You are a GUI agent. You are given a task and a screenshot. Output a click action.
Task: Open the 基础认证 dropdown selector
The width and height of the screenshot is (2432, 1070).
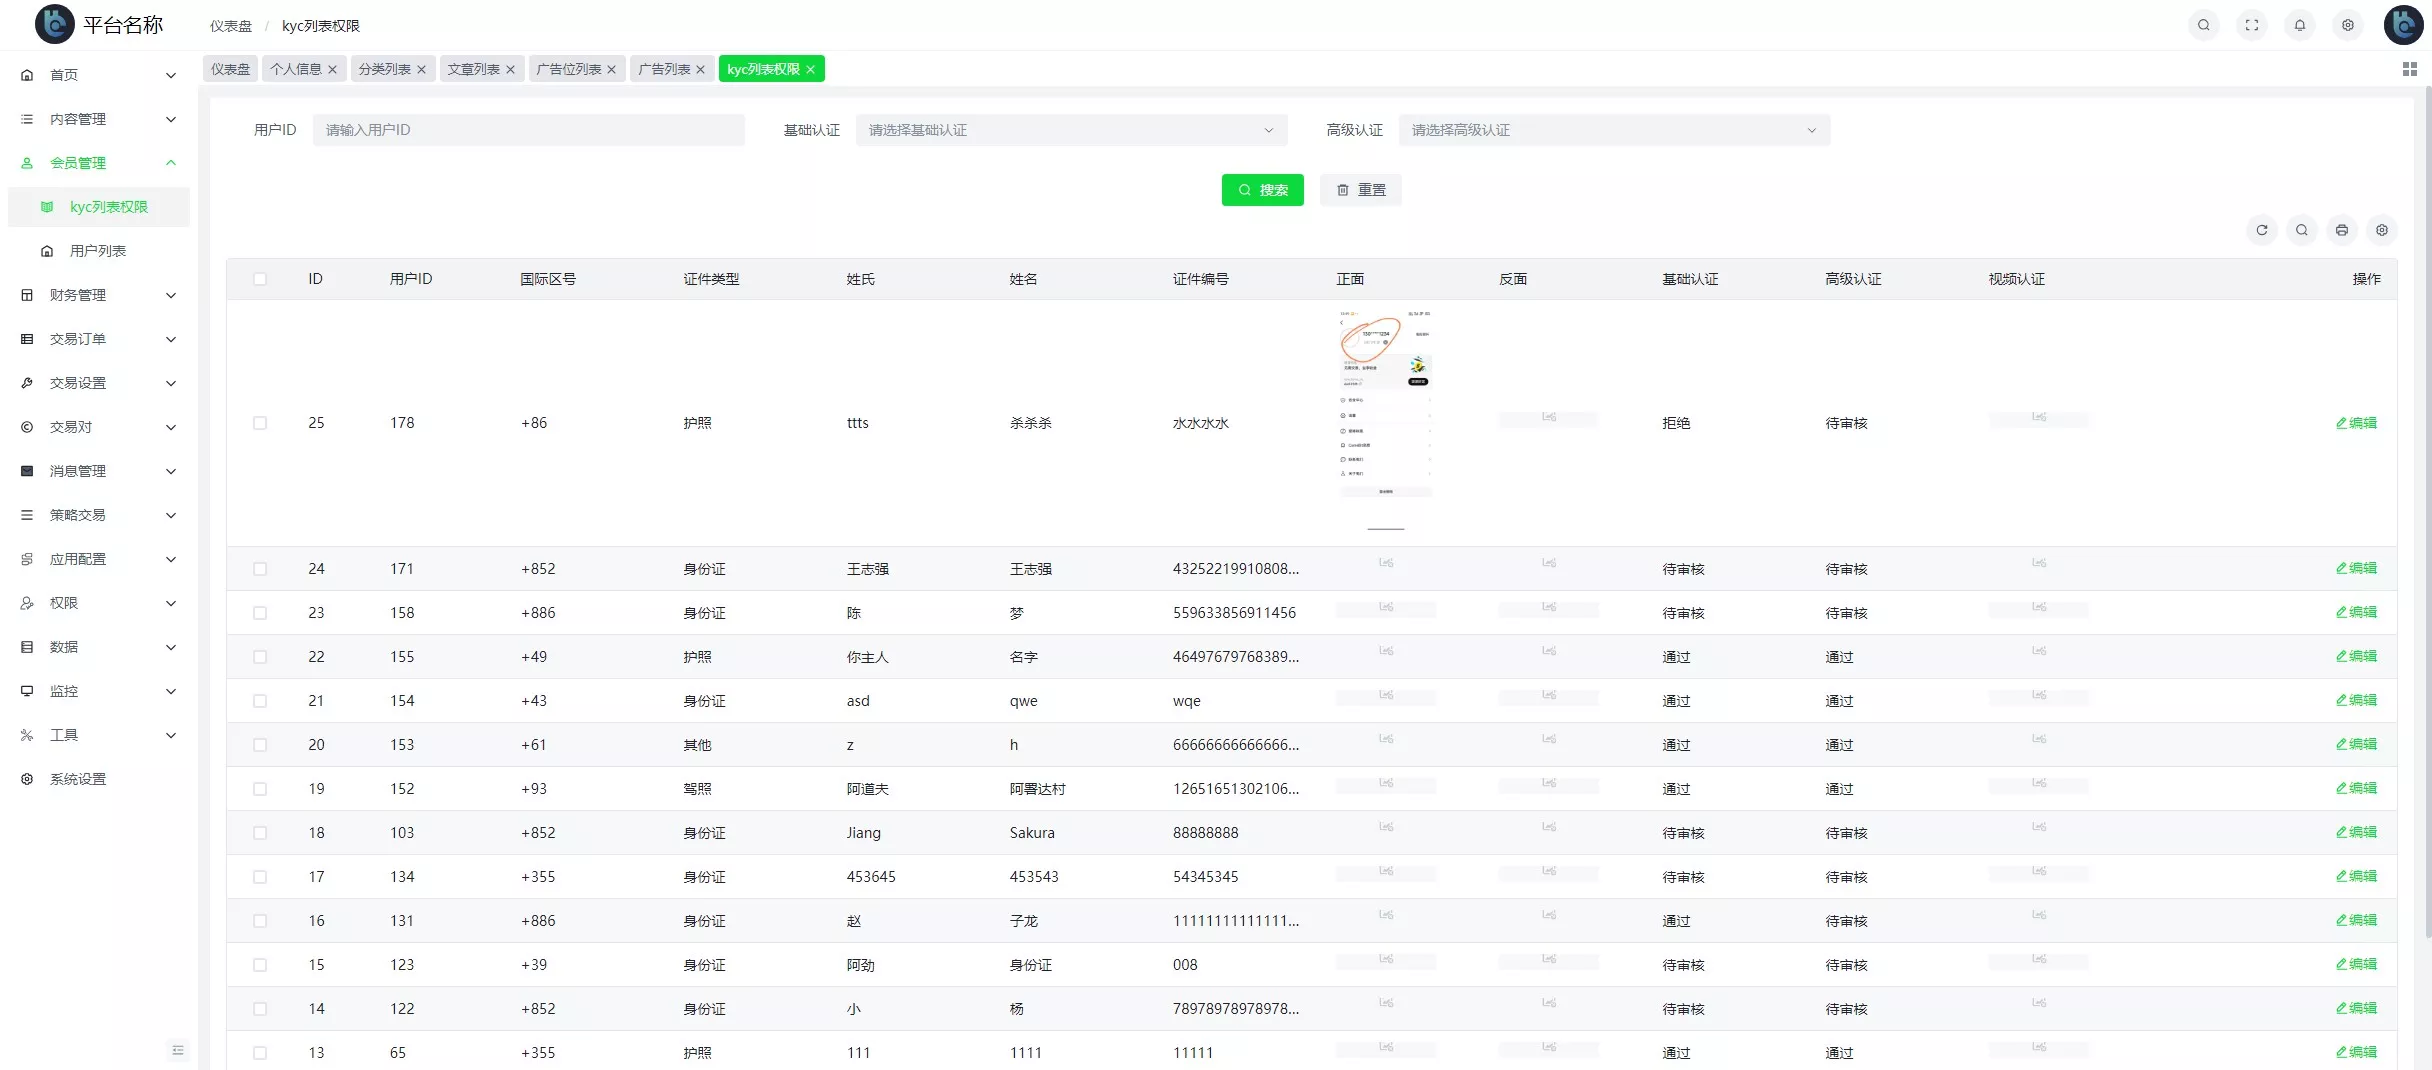point(1070,130)
